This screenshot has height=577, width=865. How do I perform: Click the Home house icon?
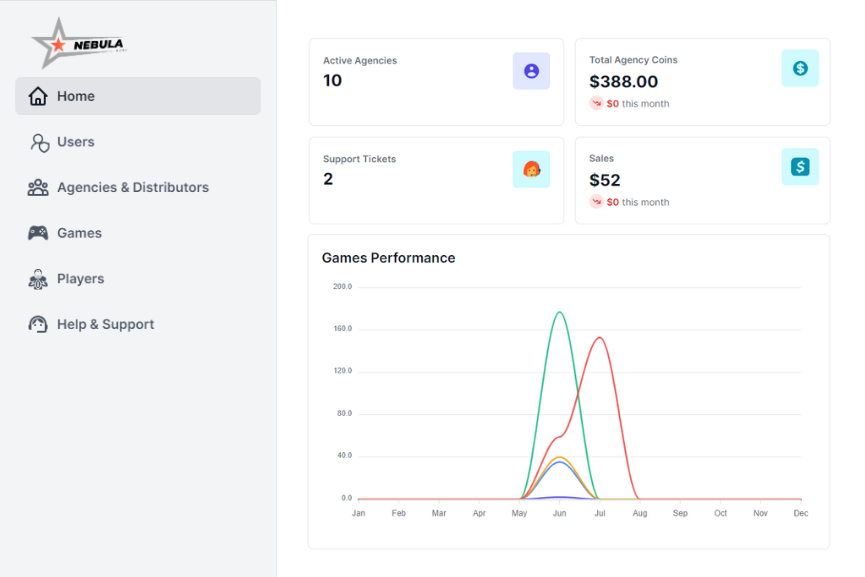[x=38, y=96]
